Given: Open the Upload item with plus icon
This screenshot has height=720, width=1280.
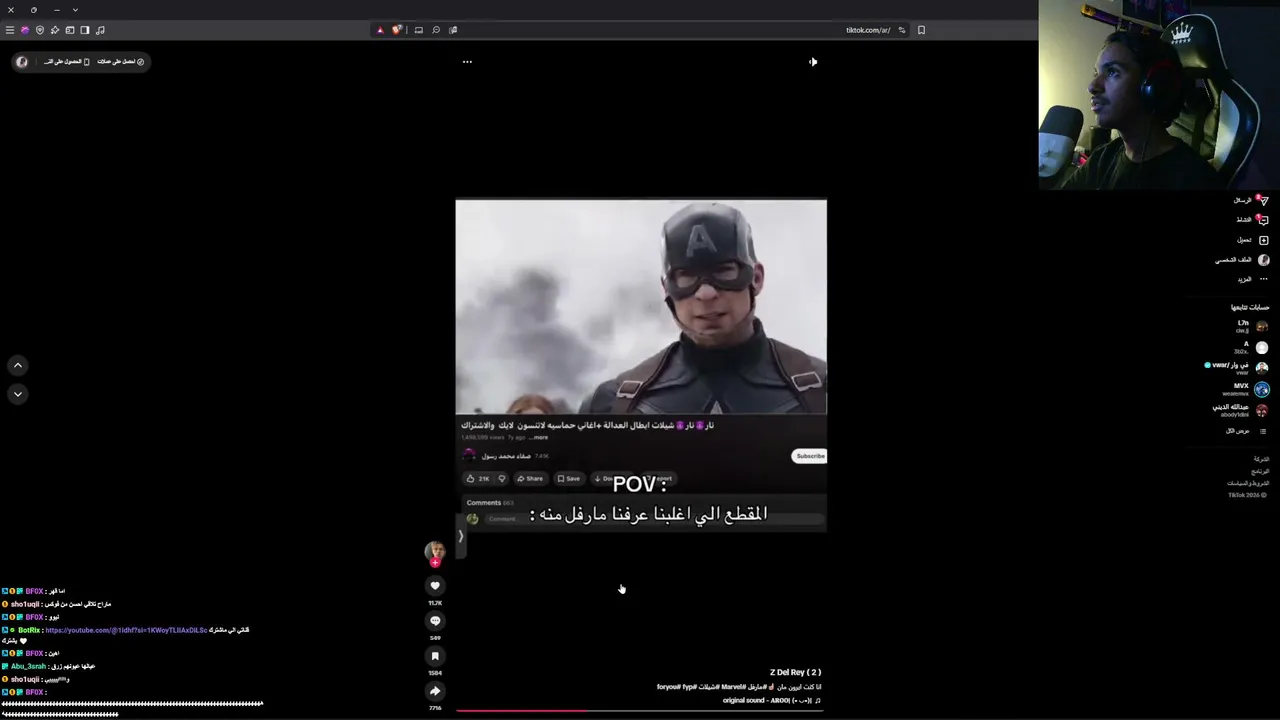Looking at the screenshot, I should point(1253,240).
